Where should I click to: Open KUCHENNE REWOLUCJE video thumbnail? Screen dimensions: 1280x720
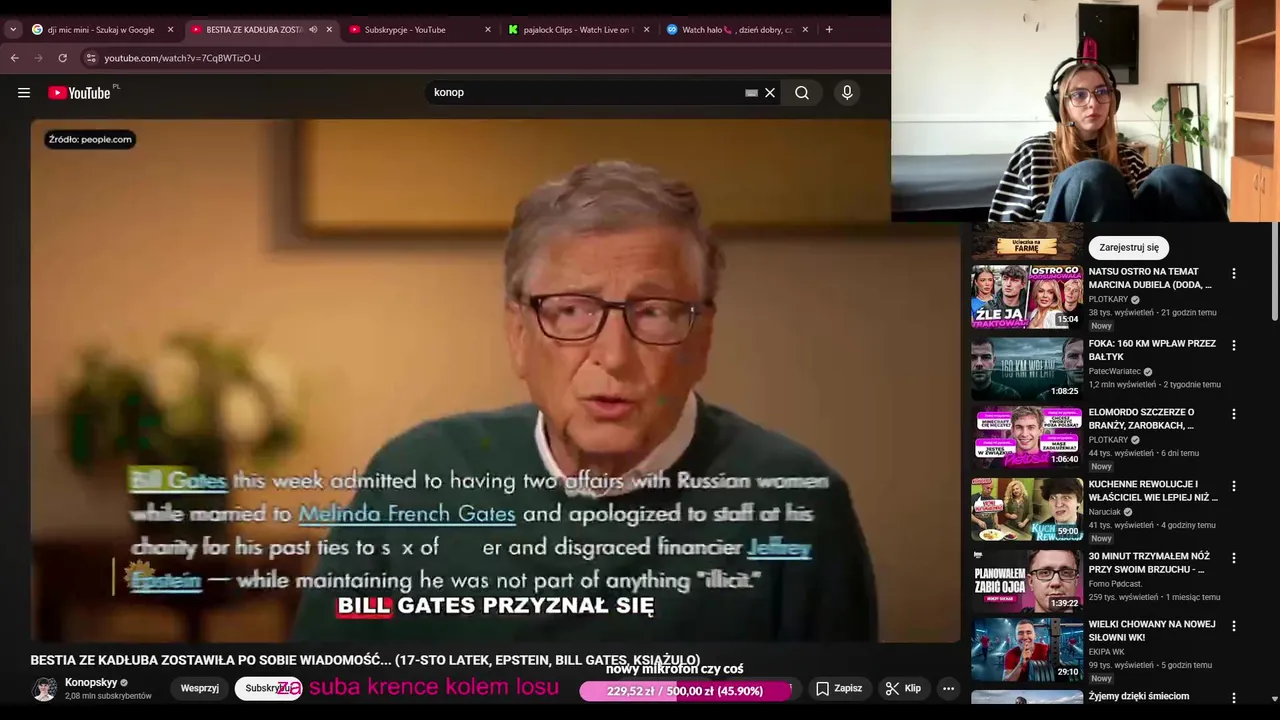coord(1027,509)
